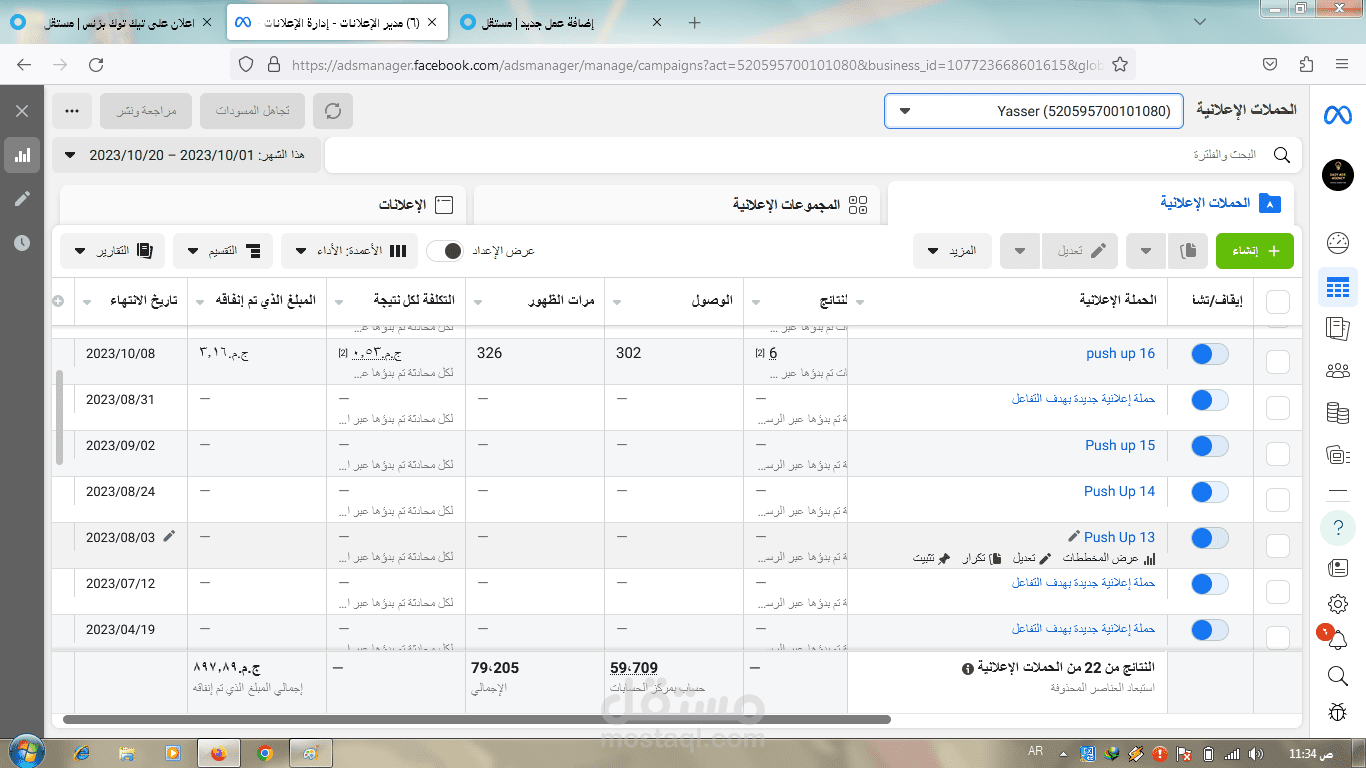This screenshot has height=768, width=1366.
Task: Open the push up 16 campaign link
Action: [1120, 353]
